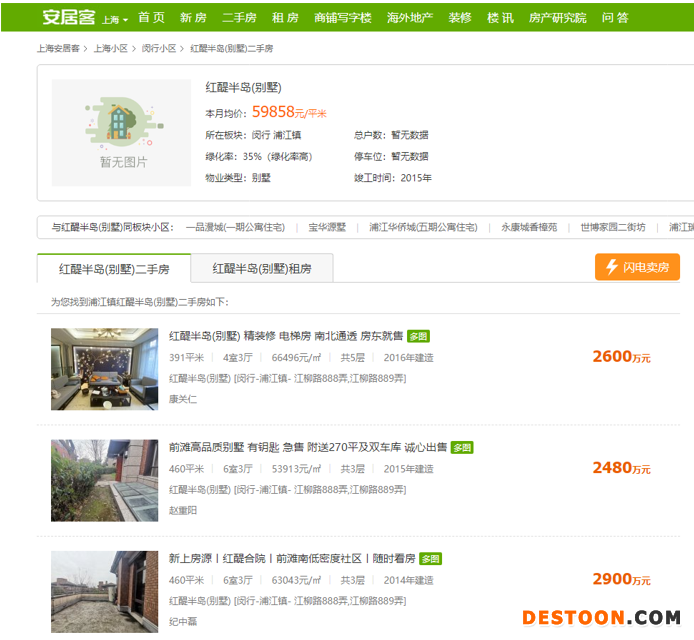Click the 暂无图片 placeholder house image

[121, 132]
